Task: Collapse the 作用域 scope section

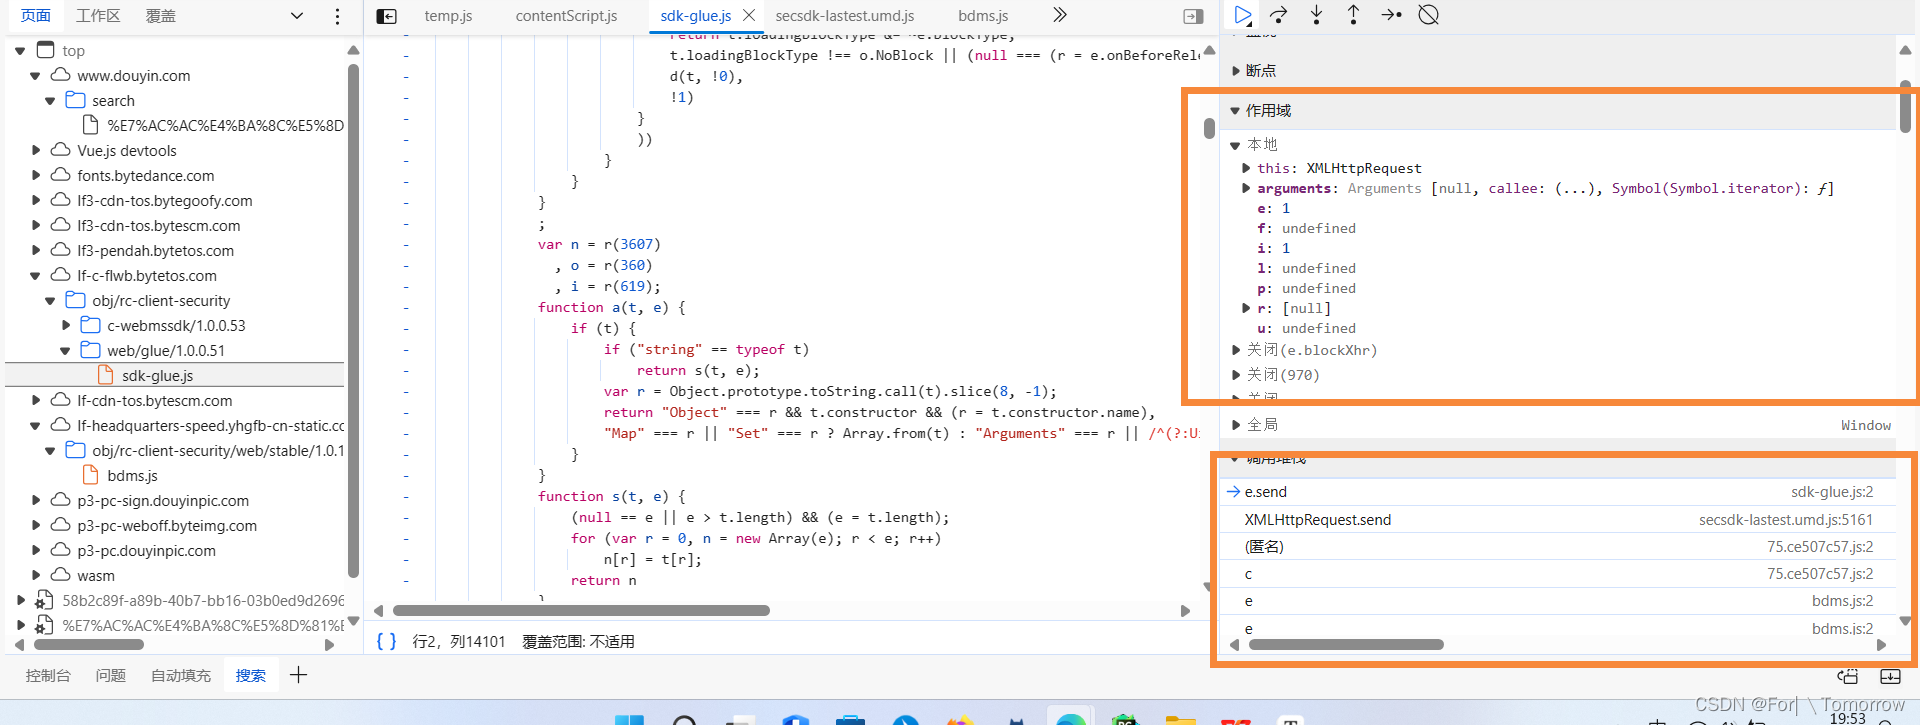Action: pos(1236,111)
